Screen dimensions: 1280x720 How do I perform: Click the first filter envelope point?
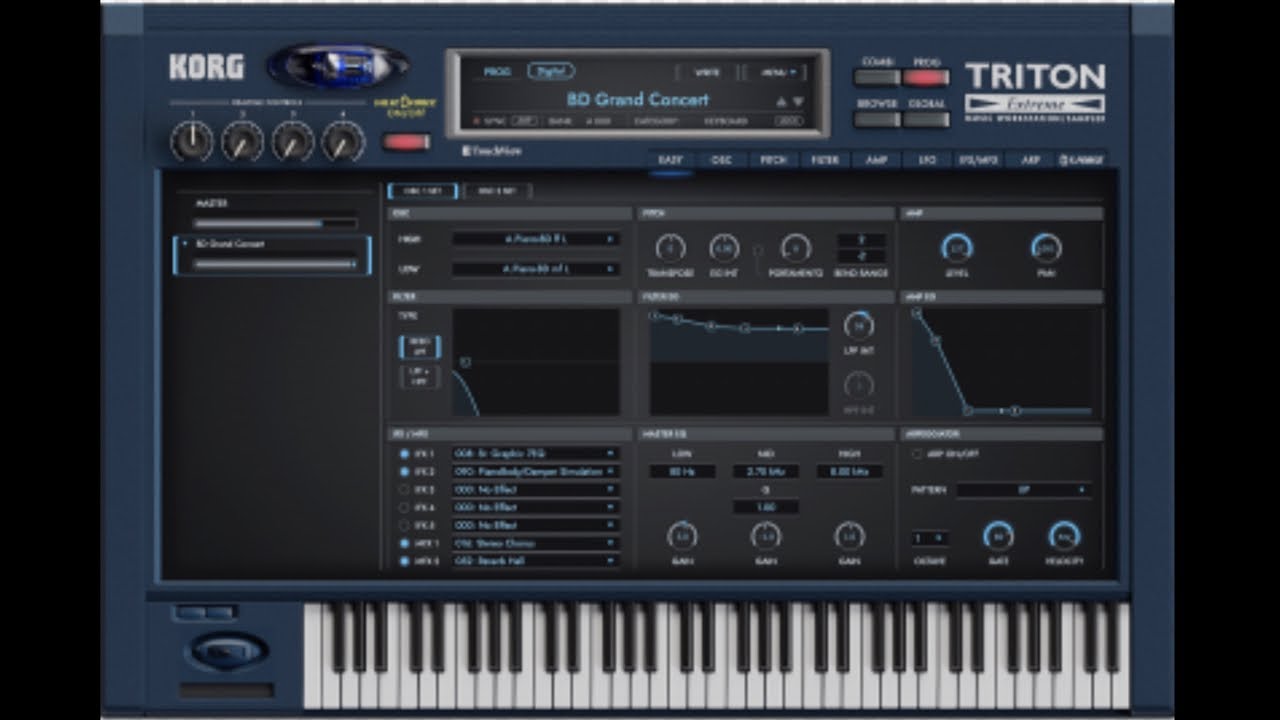[x=655, y=315]
